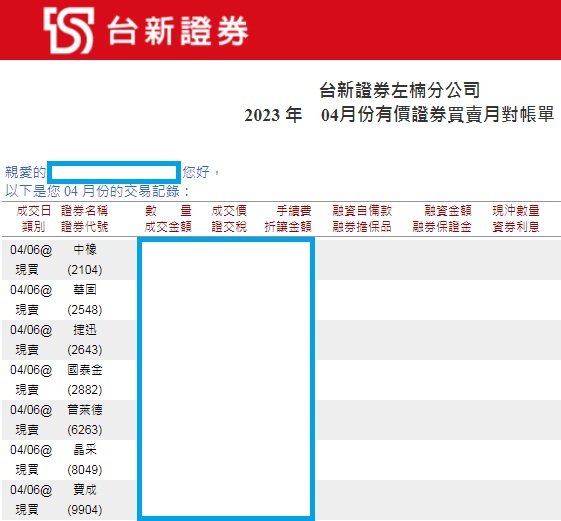Image resolution: width=561 pixels, height=521 pixels.
Task: Click the 成交日 column header
Action: (34, 211)
